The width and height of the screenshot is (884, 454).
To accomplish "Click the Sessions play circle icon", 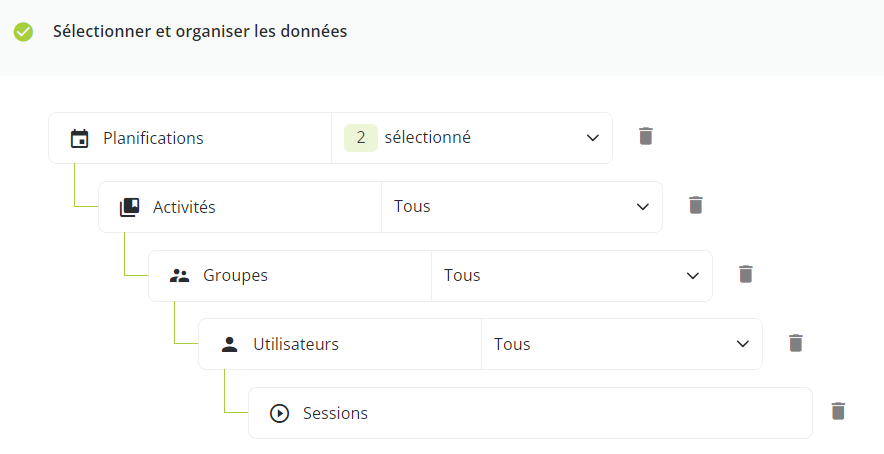I will (x=279, y=413).
